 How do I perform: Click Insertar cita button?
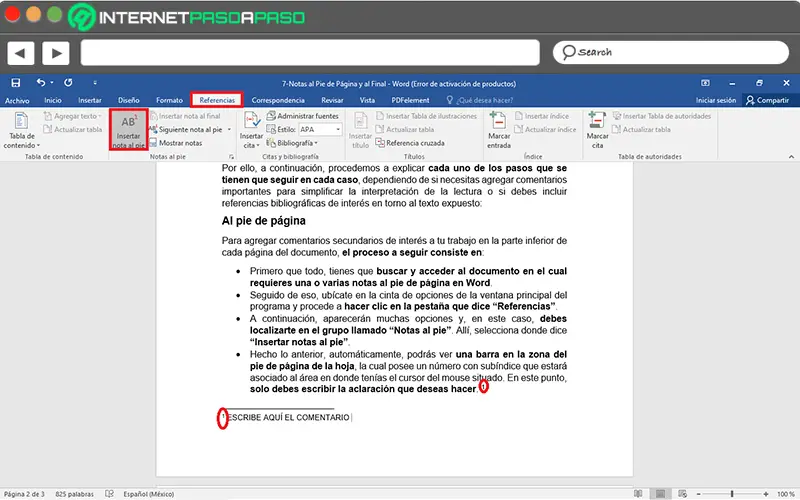tap(251, 131)
